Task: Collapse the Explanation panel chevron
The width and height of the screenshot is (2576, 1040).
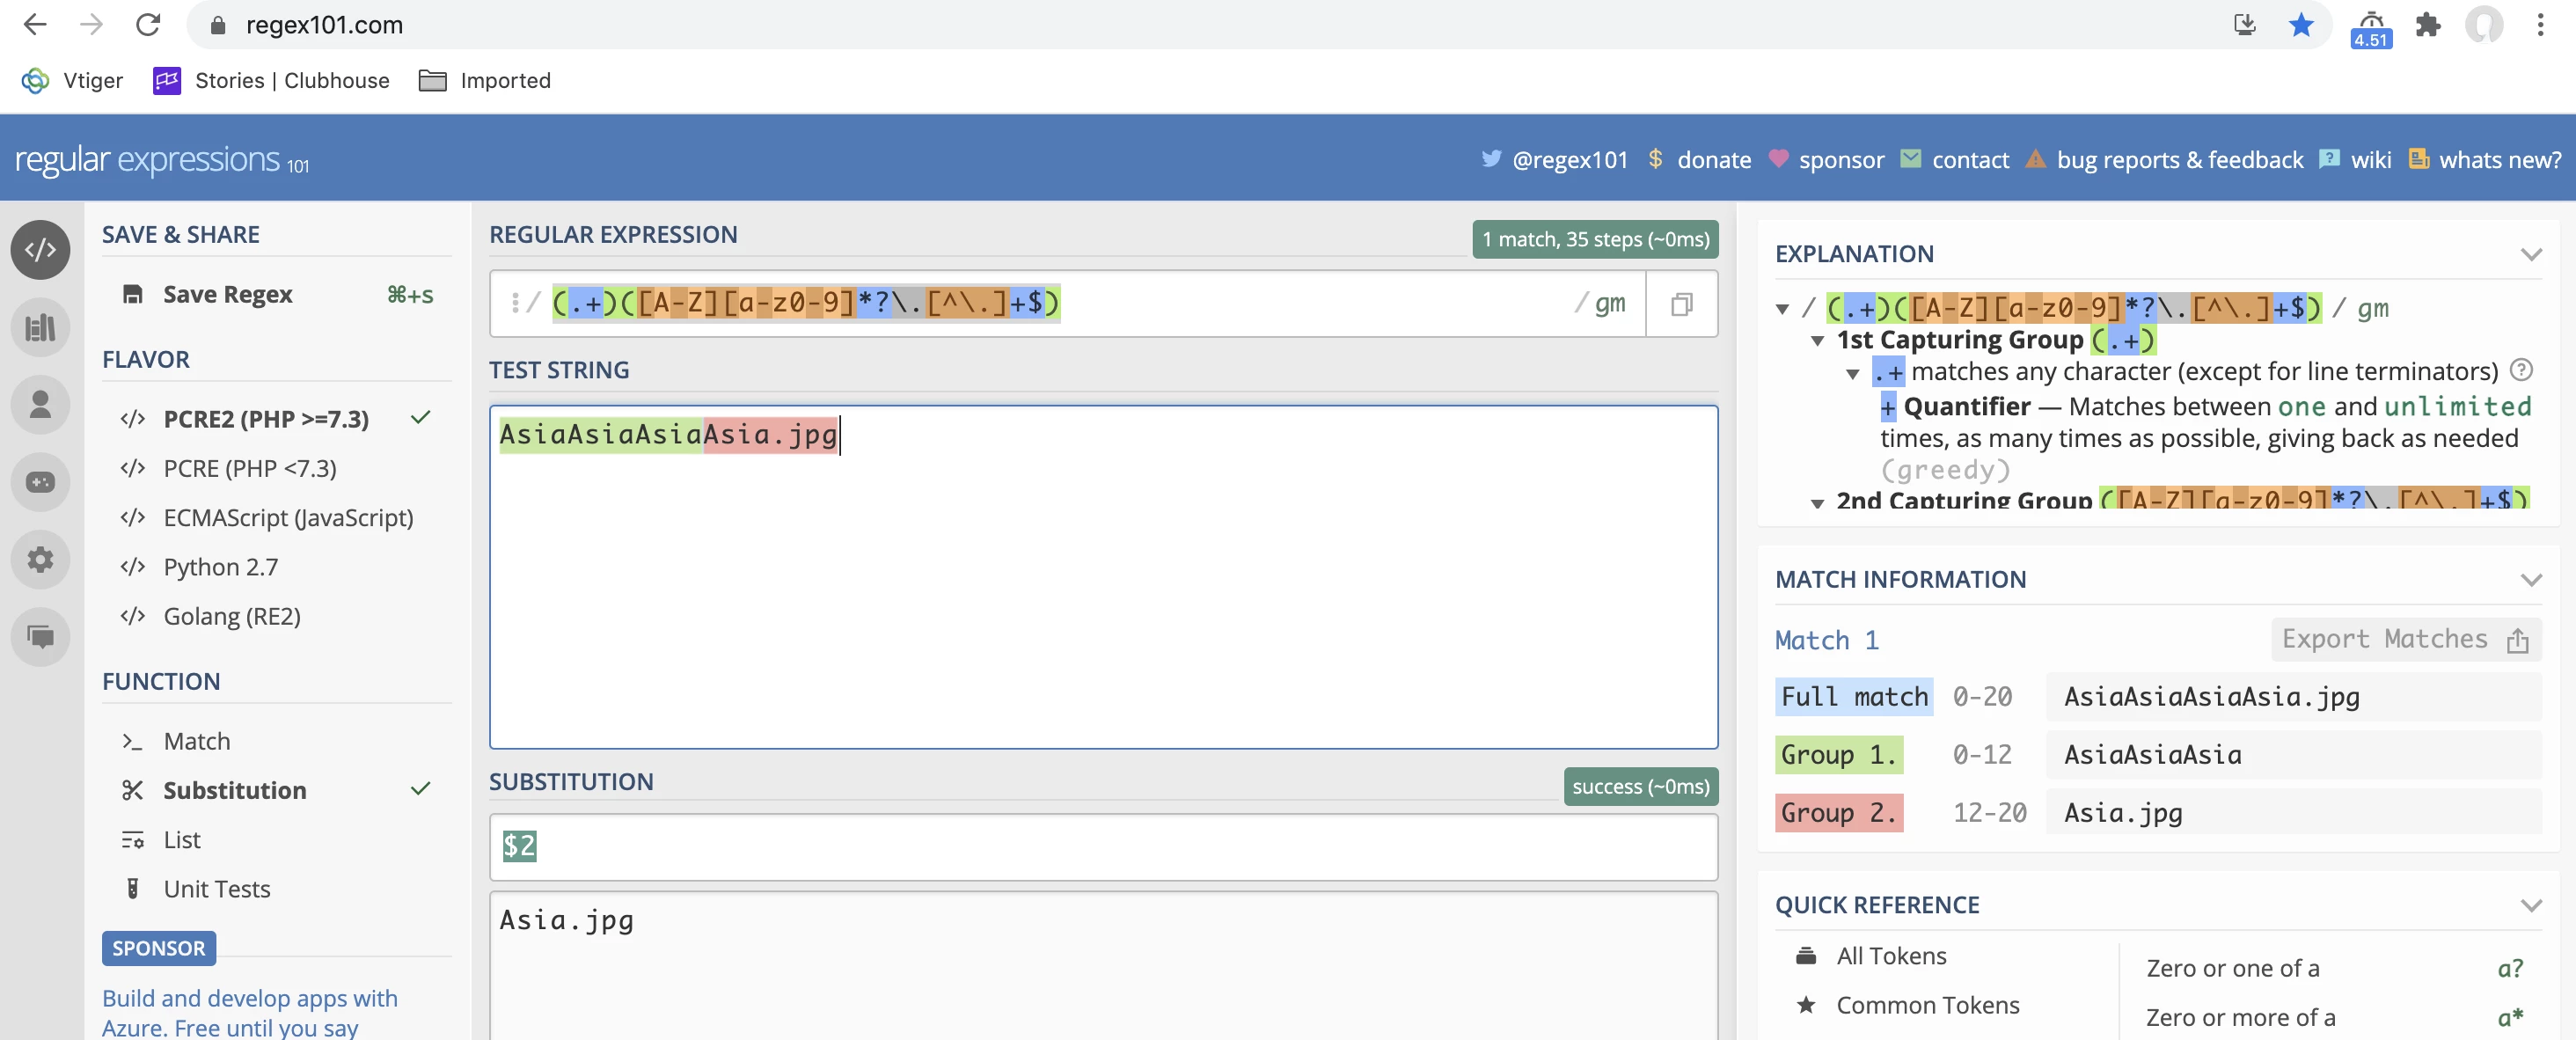Action: click(2530, 254)
